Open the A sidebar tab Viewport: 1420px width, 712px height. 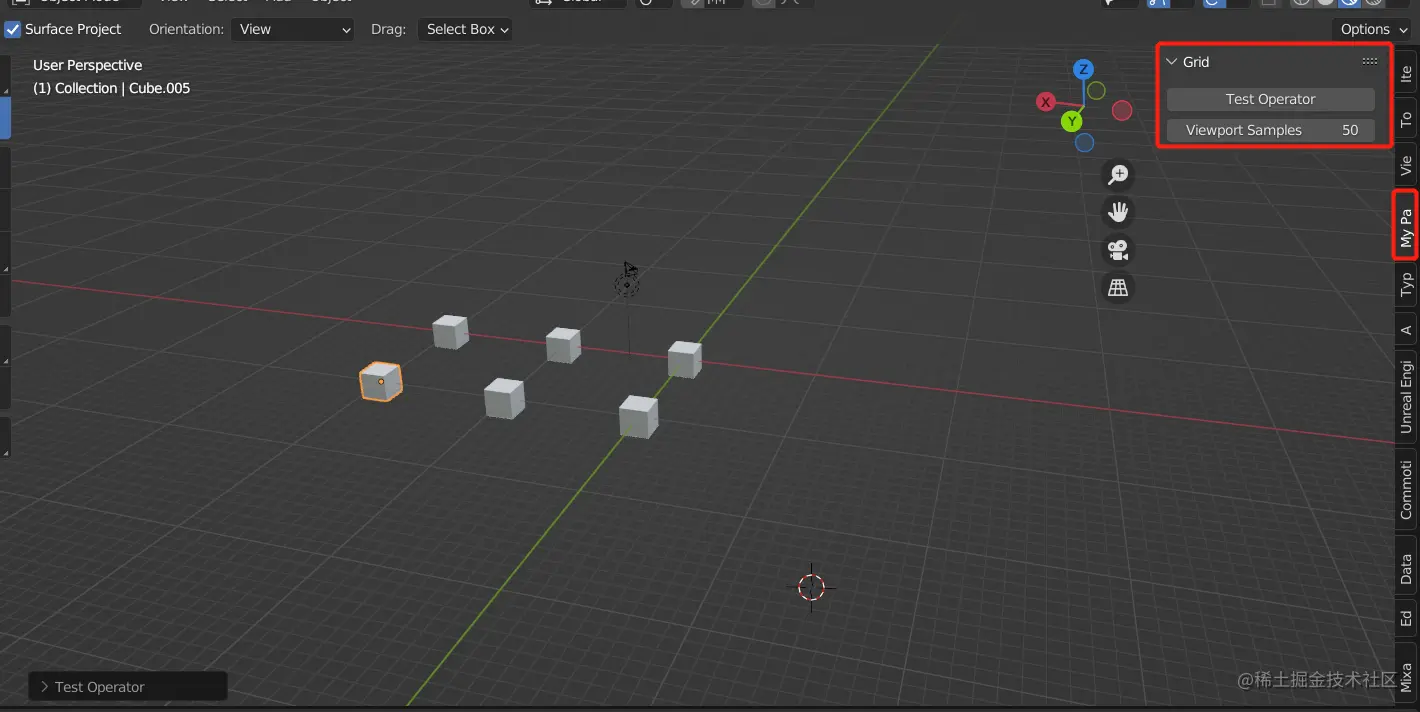pos(1407,330)
